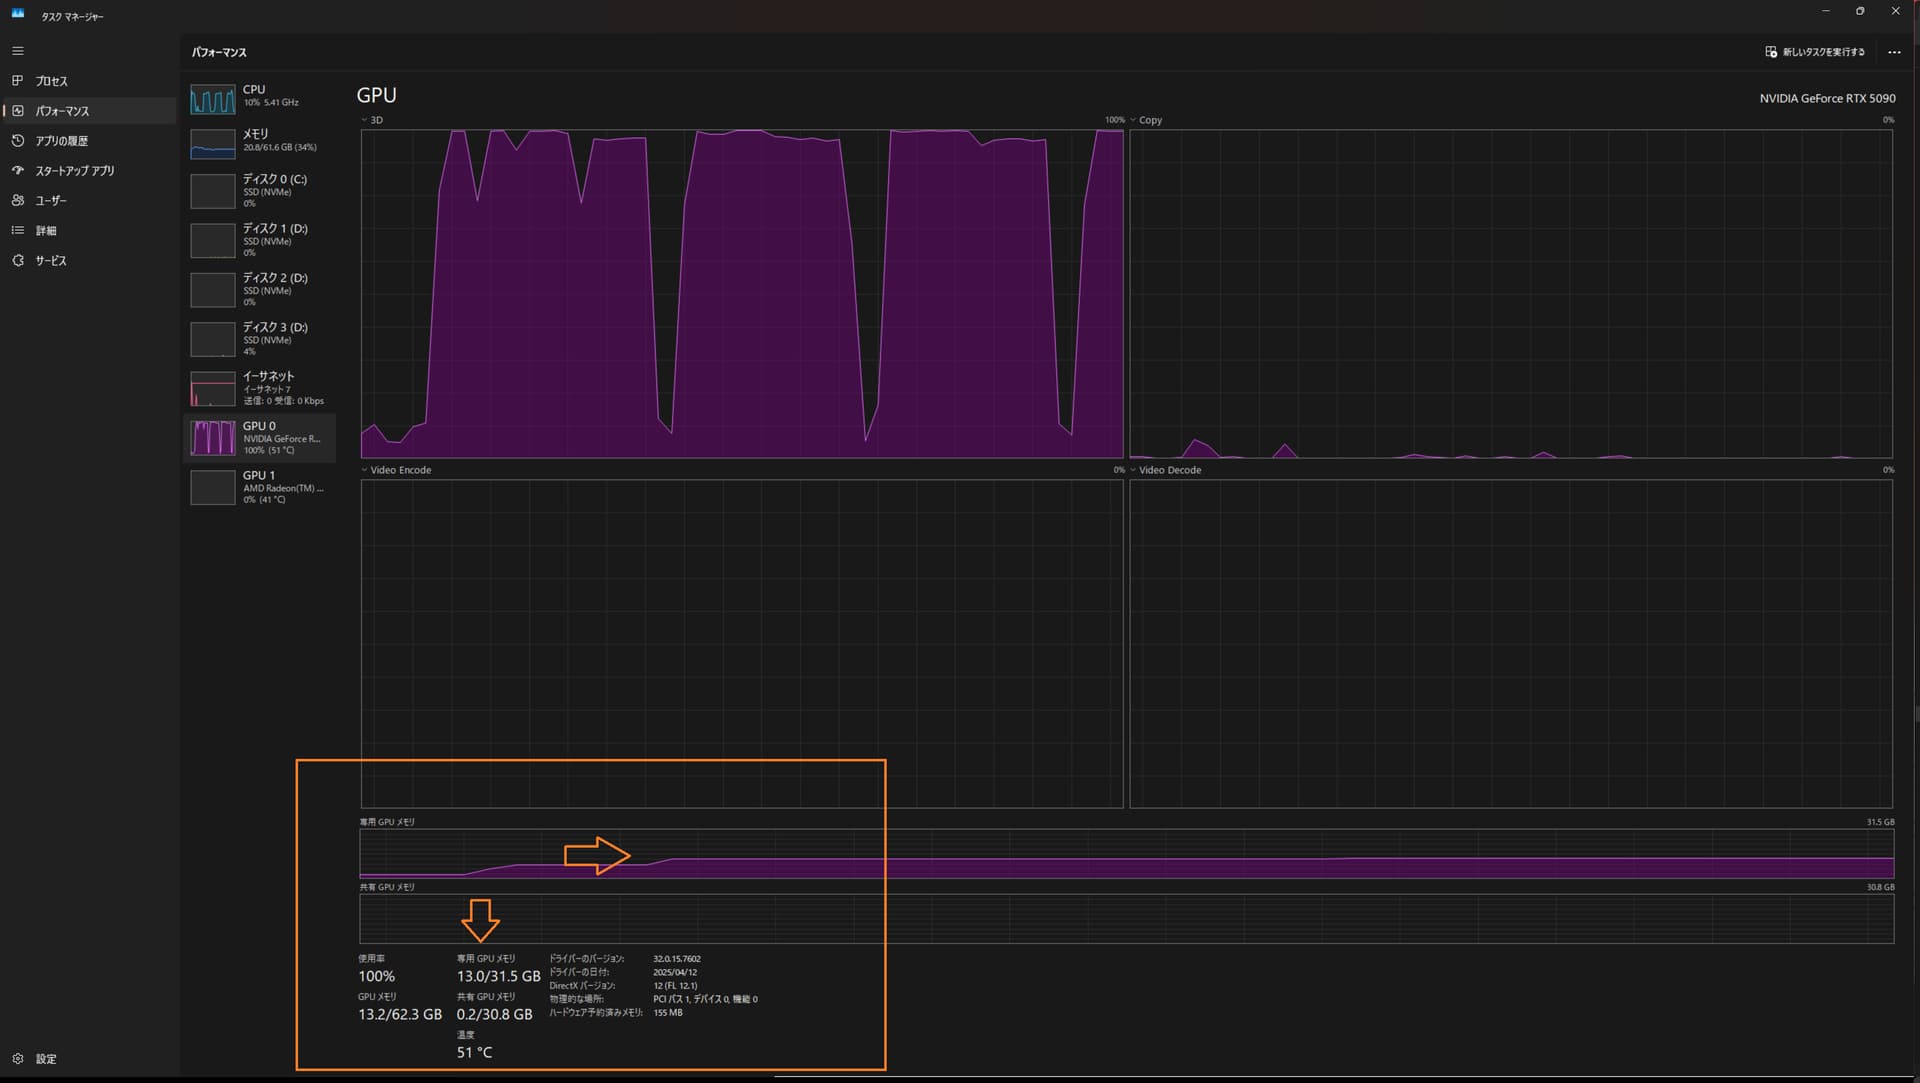This screenshot has width=1920, height=1083.
Task: Open the more options (...) menu
Action: tap(1893, 51)
